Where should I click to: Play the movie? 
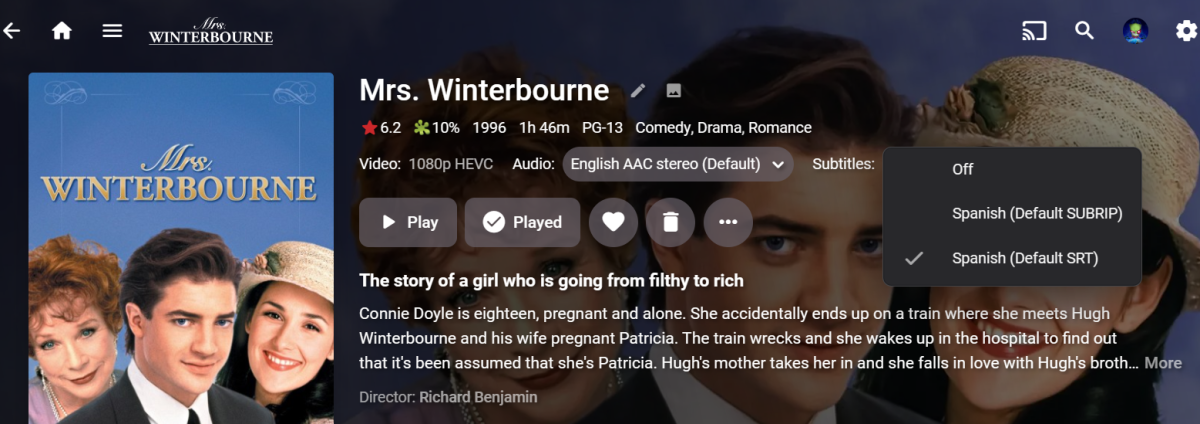point(408,222)
